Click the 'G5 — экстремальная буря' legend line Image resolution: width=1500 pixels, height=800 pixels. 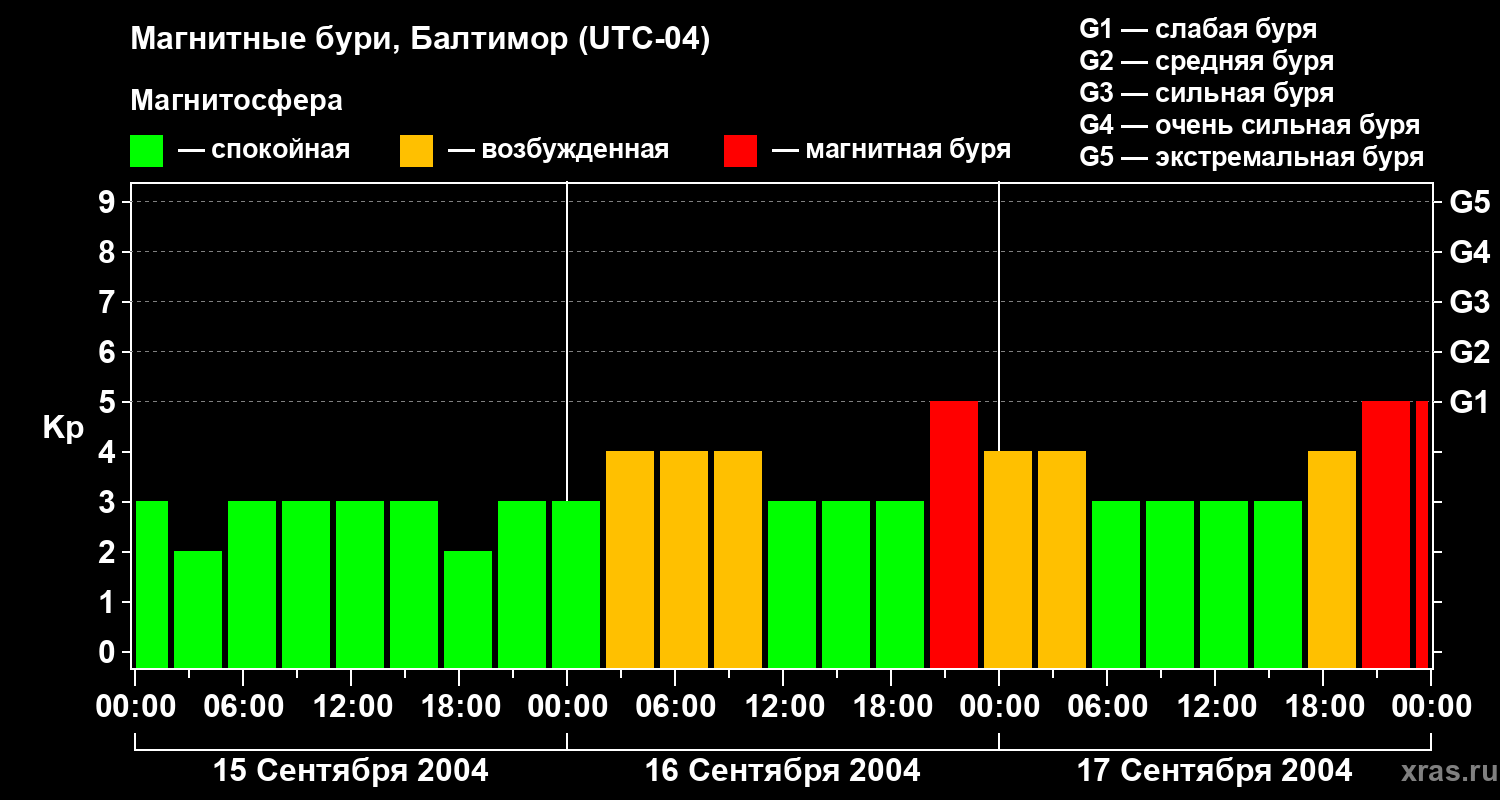1252,157
